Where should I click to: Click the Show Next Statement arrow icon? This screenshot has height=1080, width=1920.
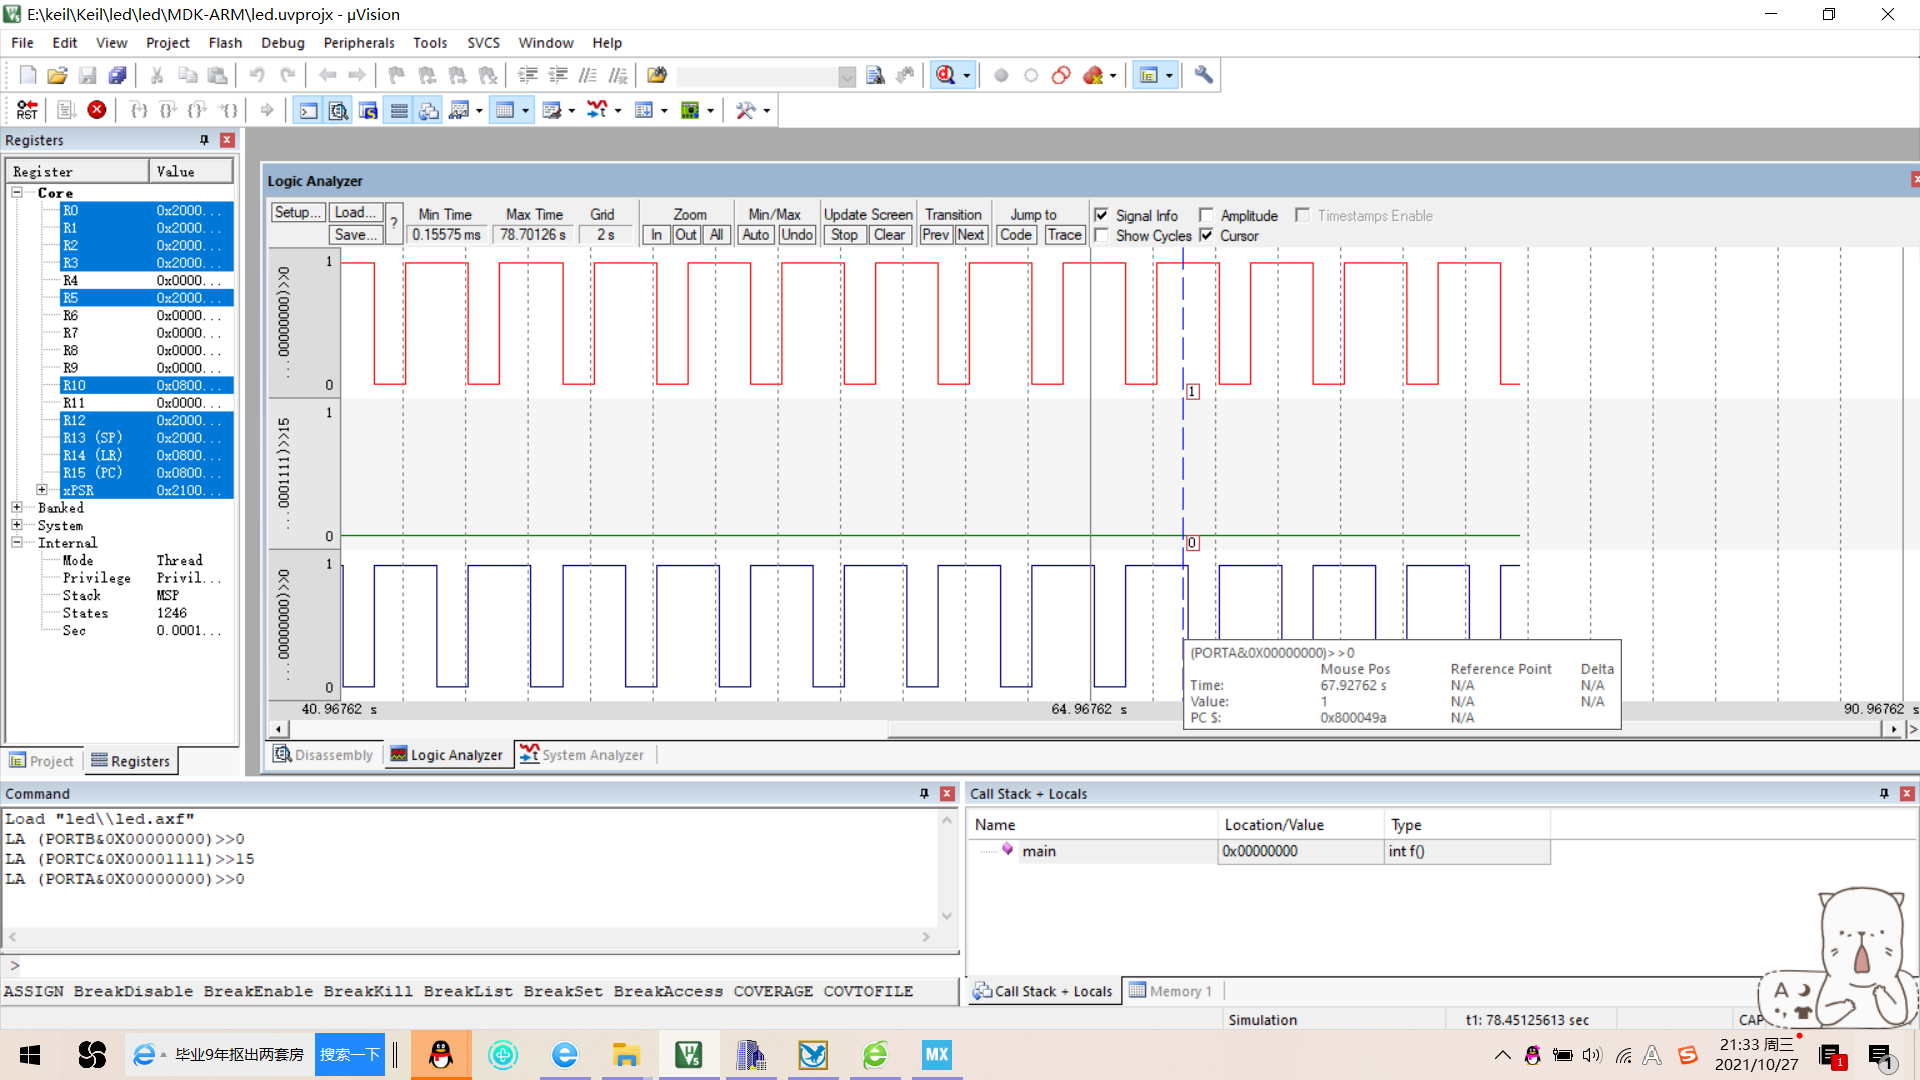267,110
